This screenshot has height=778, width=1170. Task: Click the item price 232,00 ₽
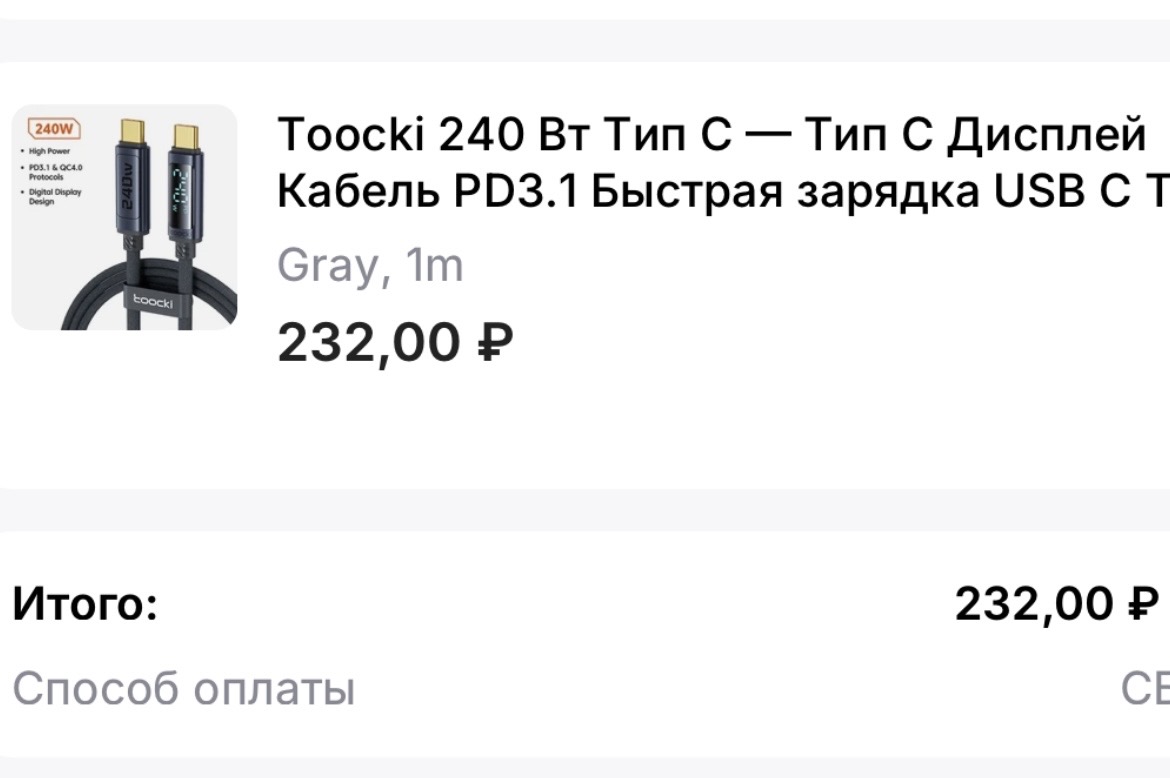[395, 343]
